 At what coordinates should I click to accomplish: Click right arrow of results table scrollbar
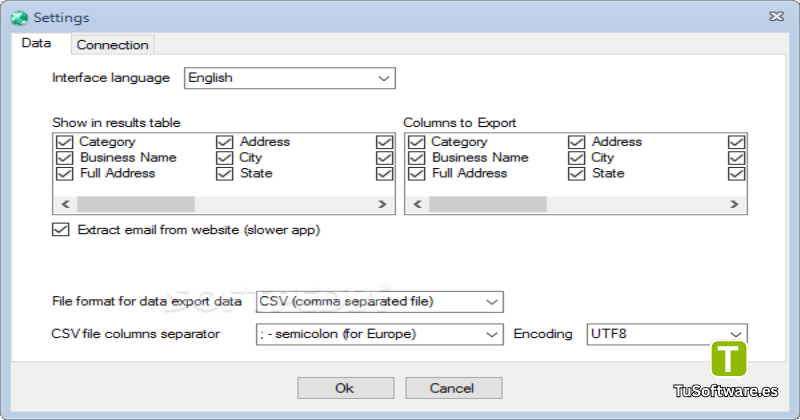[382, 204]
